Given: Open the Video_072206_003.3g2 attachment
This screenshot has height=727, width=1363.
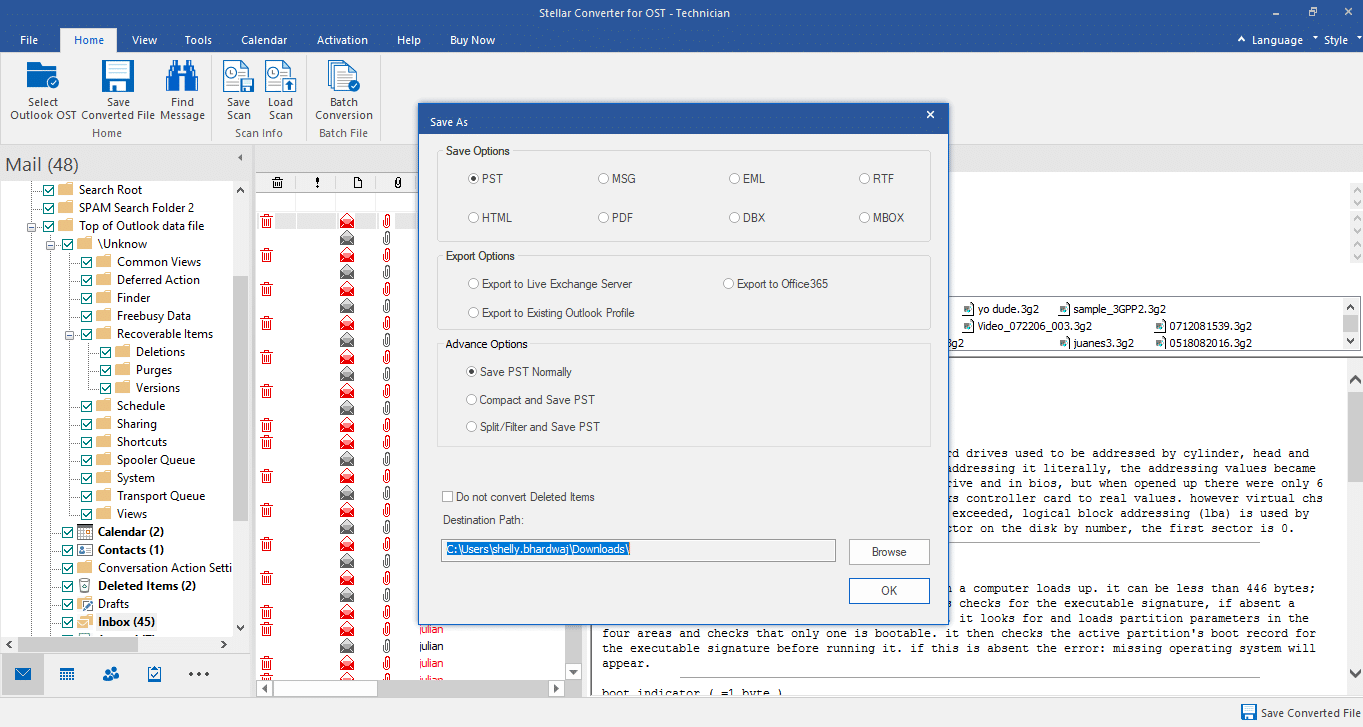Looking at the screenshot, I should tap(1027, 326).
